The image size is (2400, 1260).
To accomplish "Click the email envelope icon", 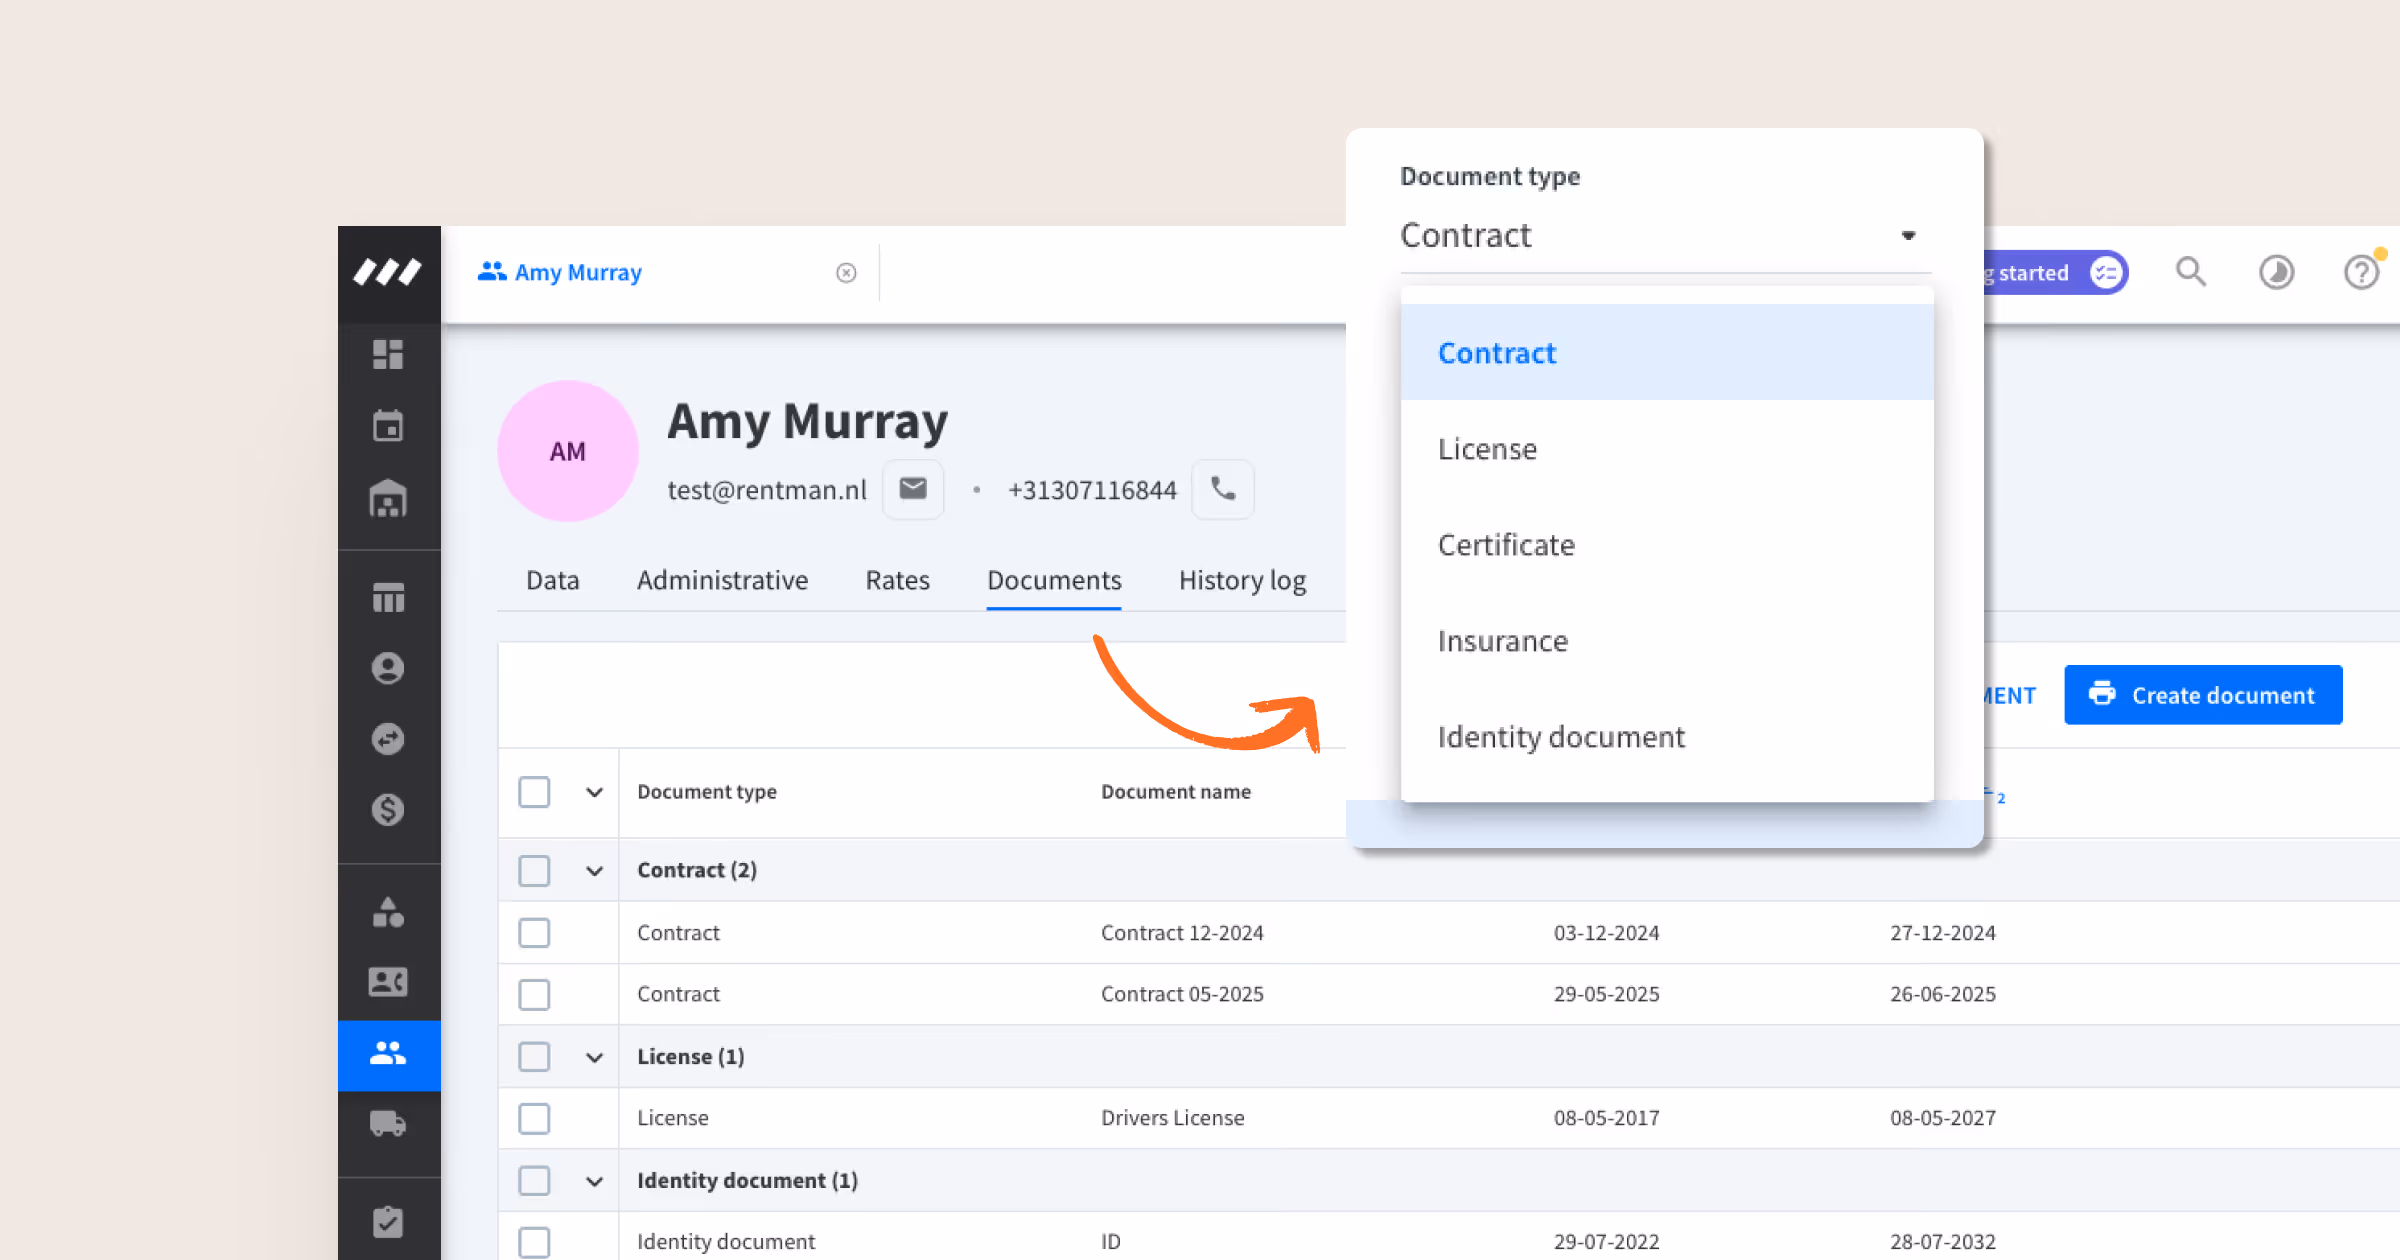I will 913,489.
